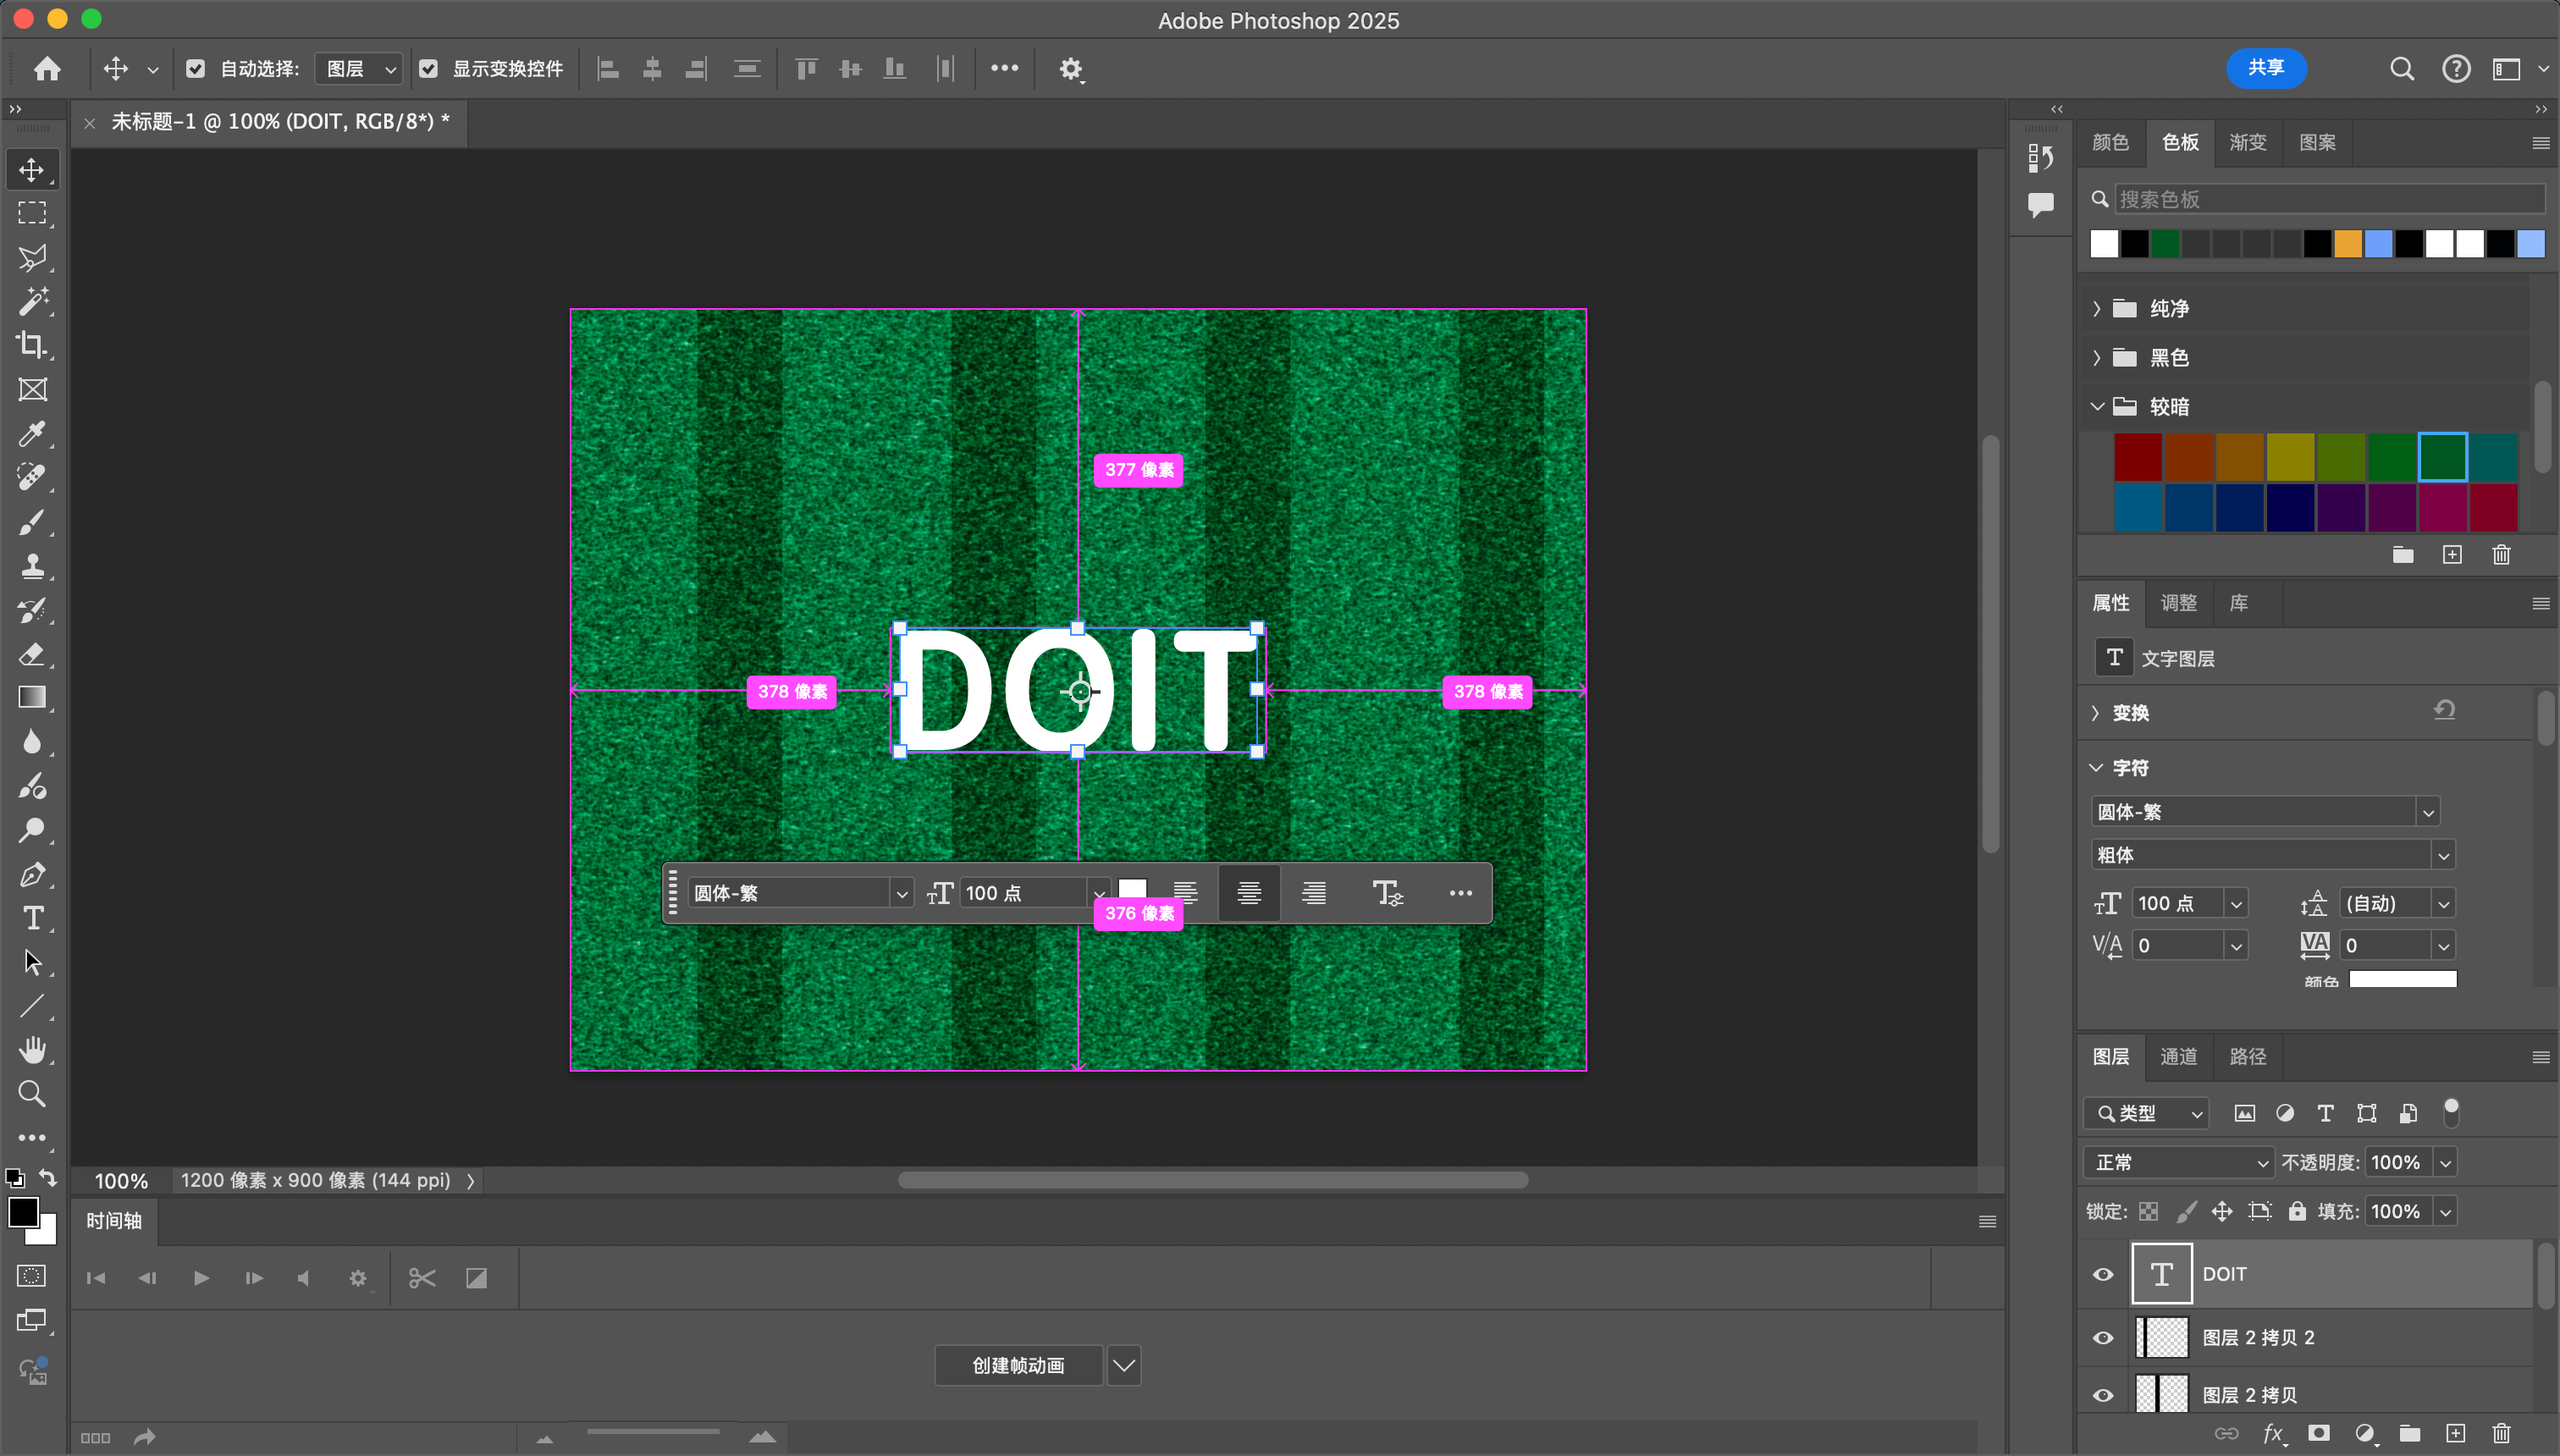This screenshot has width=2560, height=1456.
Task: Select the Path Selection tool
Action: 32,962
